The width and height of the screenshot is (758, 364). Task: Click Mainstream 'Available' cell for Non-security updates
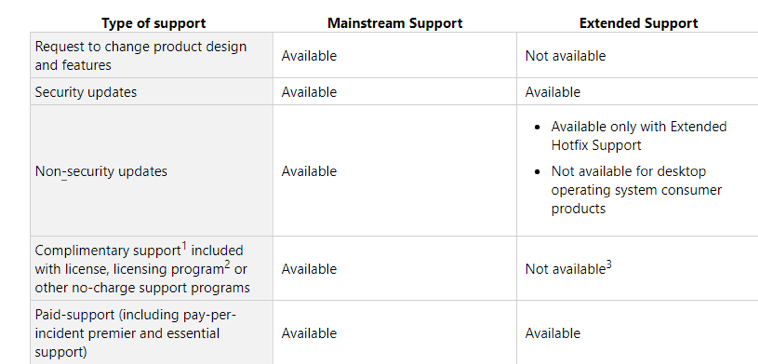(x=309, y=171)
